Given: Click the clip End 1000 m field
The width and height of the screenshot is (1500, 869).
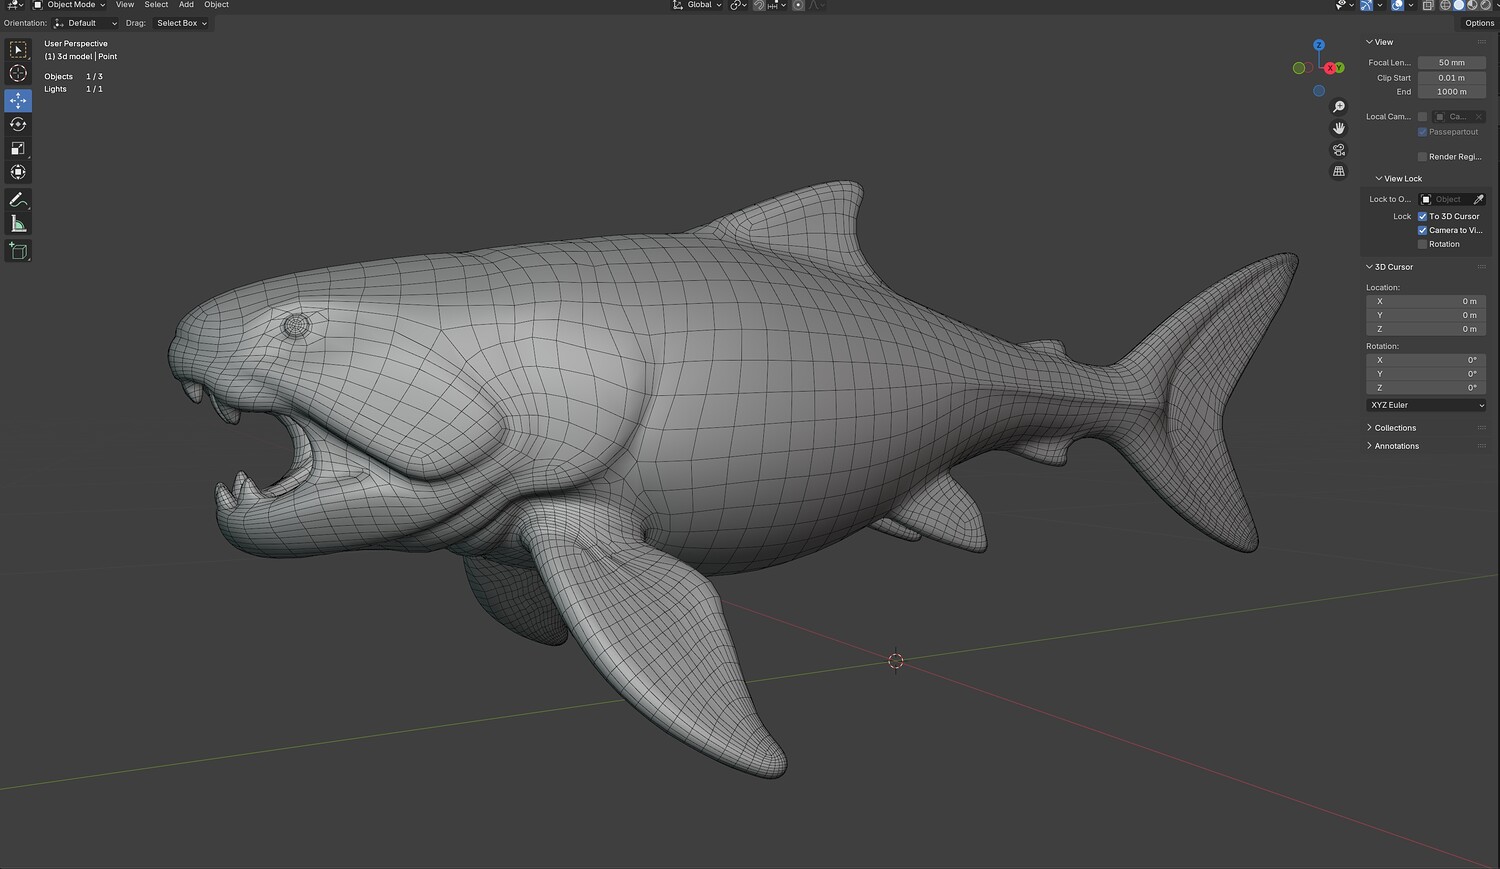Looking at the screenshot, I should coord(1452,92).
